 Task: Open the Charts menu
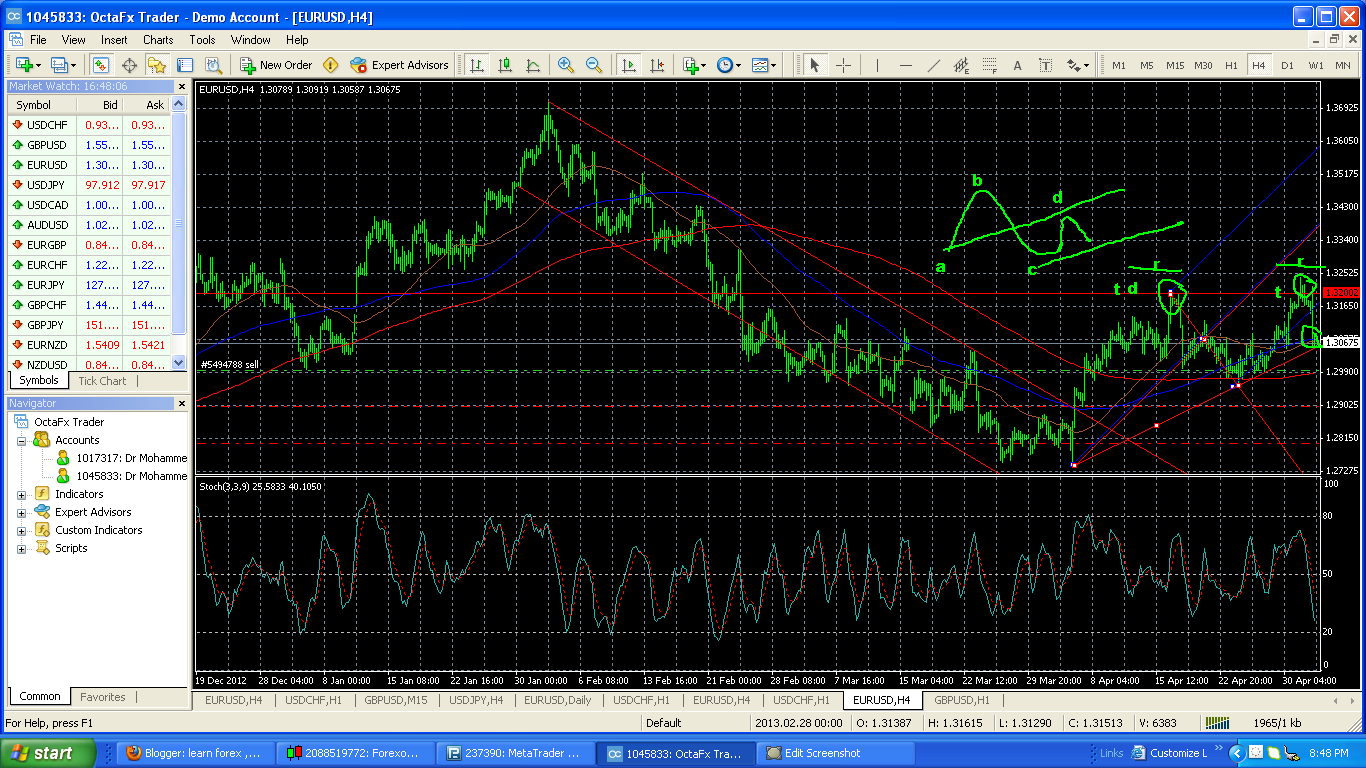coord(158,40)
